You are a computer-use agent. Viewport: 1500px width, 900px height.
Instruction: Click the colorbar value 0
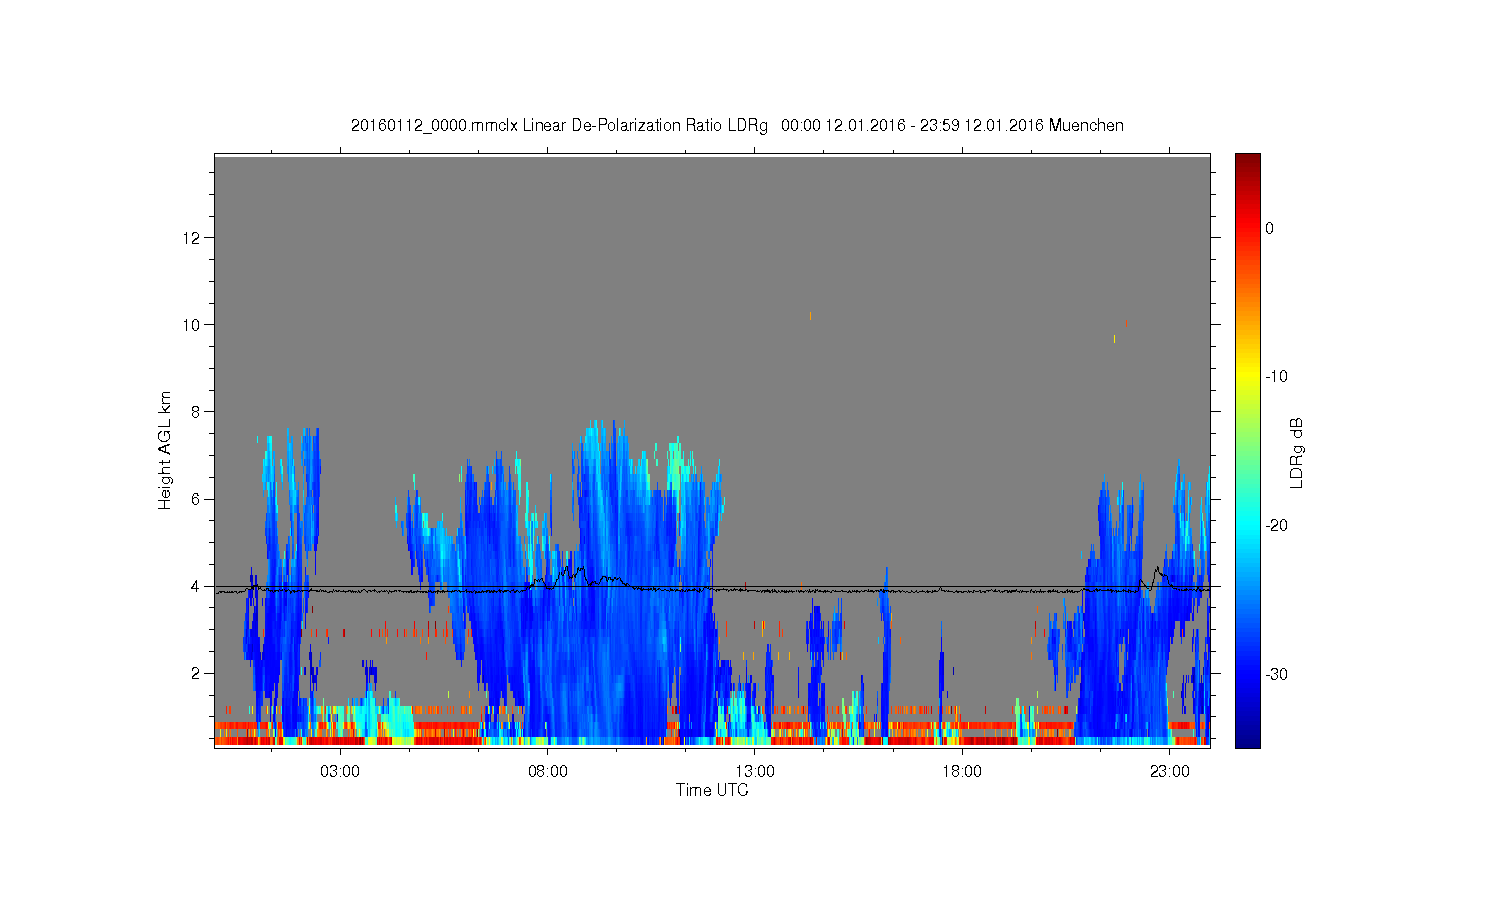click(x=1269, y=228)
